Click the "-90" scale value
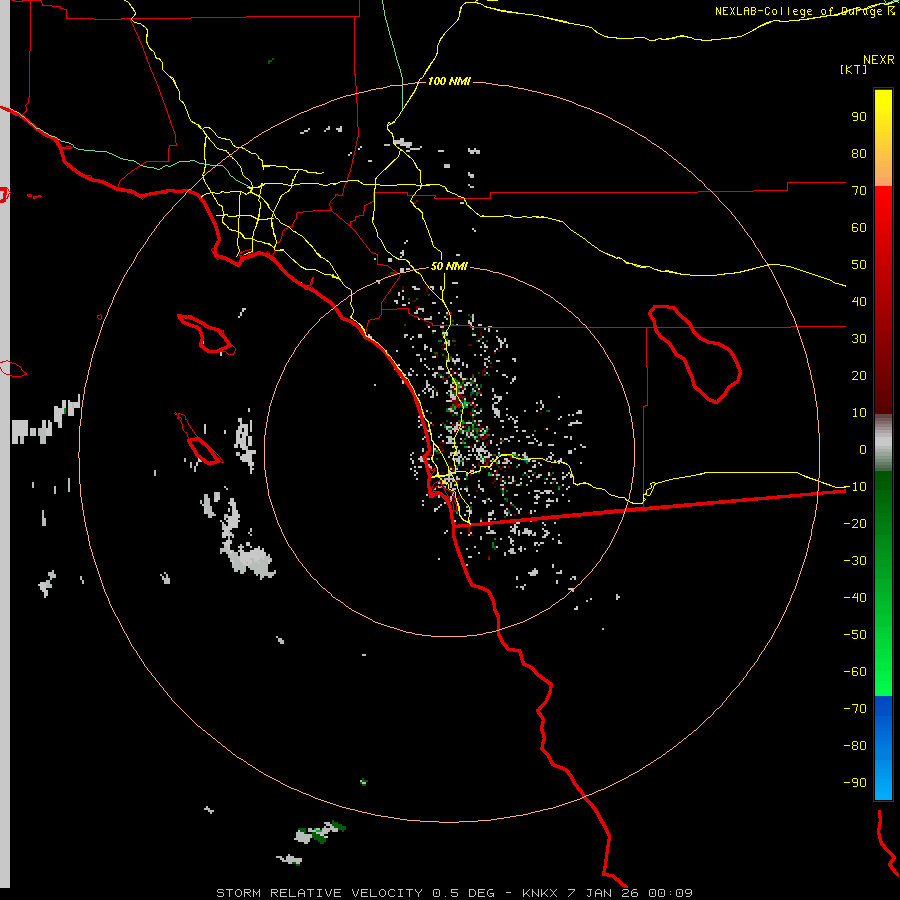This screenshot has height=900, width=900. (855, 783)
